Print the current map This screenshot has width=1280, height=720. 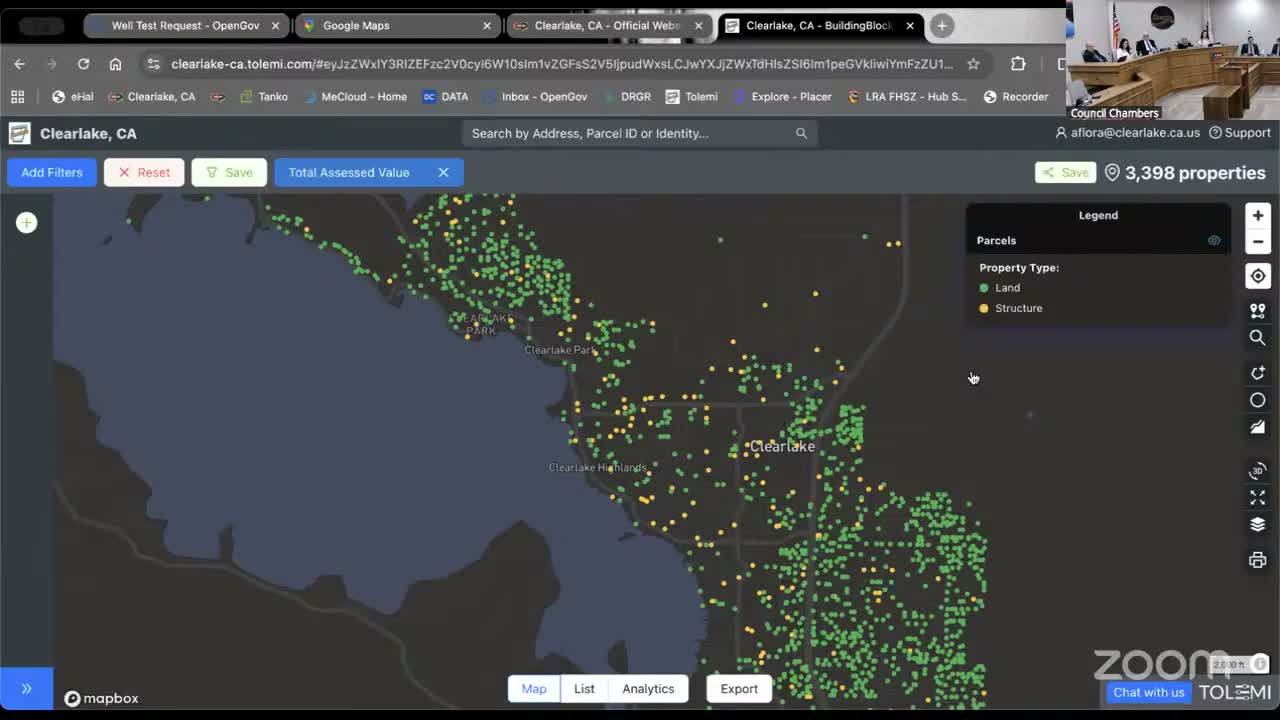pyautogui.click(x=1258, y=560)
